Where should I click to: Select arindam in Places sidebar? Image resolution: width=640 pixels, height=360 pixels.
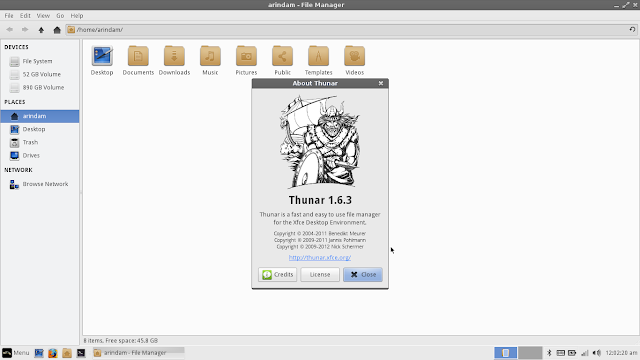[40, 116]
